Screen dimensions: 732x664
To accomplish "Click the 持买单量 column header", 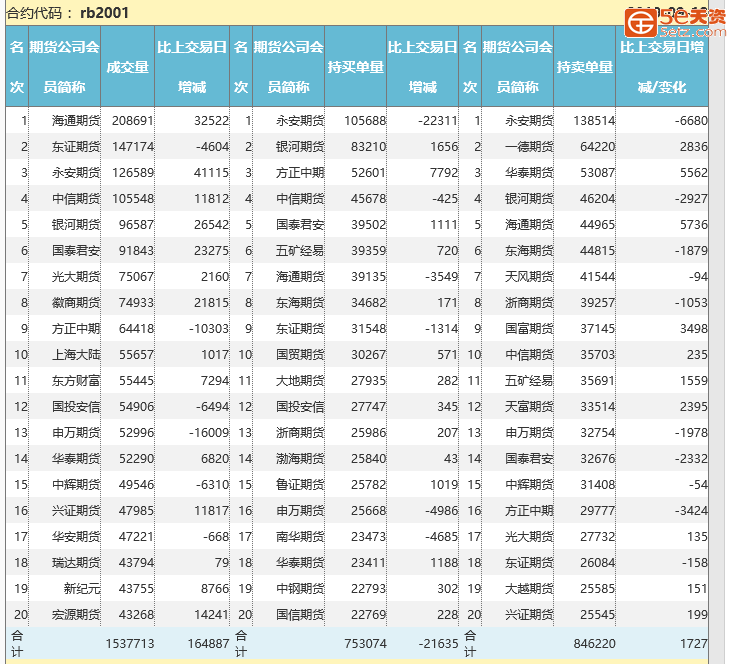I will tap(355, 67).
